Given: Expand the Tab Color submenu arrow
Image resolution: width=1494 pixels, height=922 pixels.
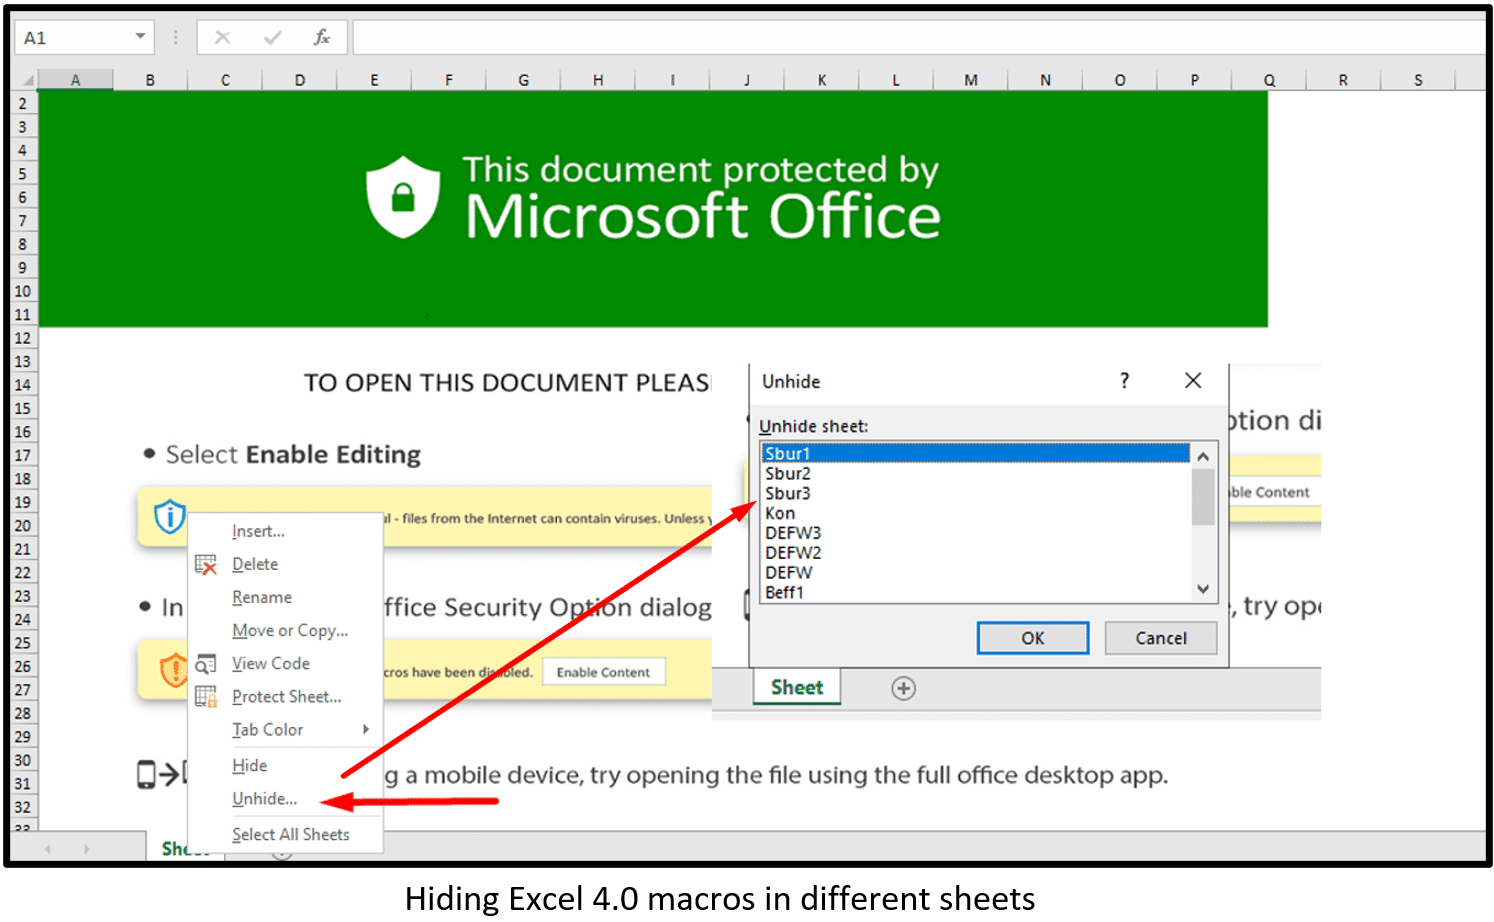Looking at the screenshot, I should 366,729.
